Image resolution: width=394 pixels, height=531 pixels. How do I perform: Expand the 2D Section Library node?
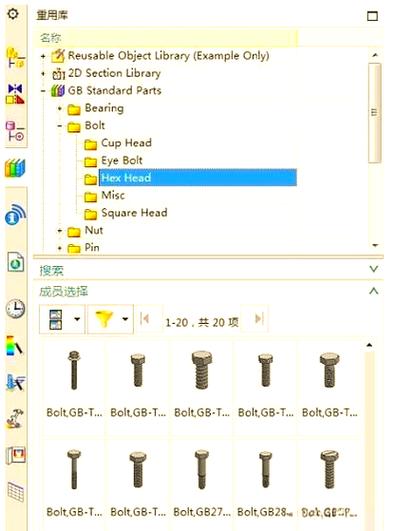[x=43, y=73]
